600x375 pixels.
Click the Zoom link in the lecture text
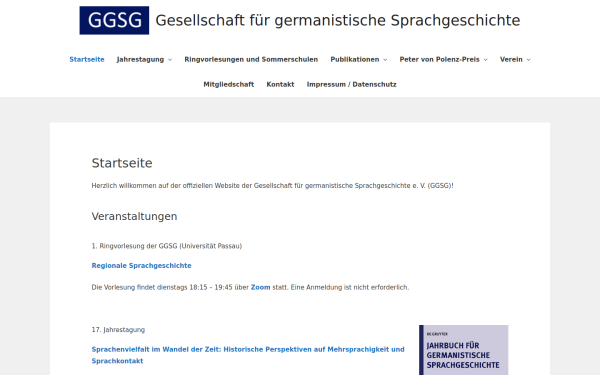coord(260,287)
